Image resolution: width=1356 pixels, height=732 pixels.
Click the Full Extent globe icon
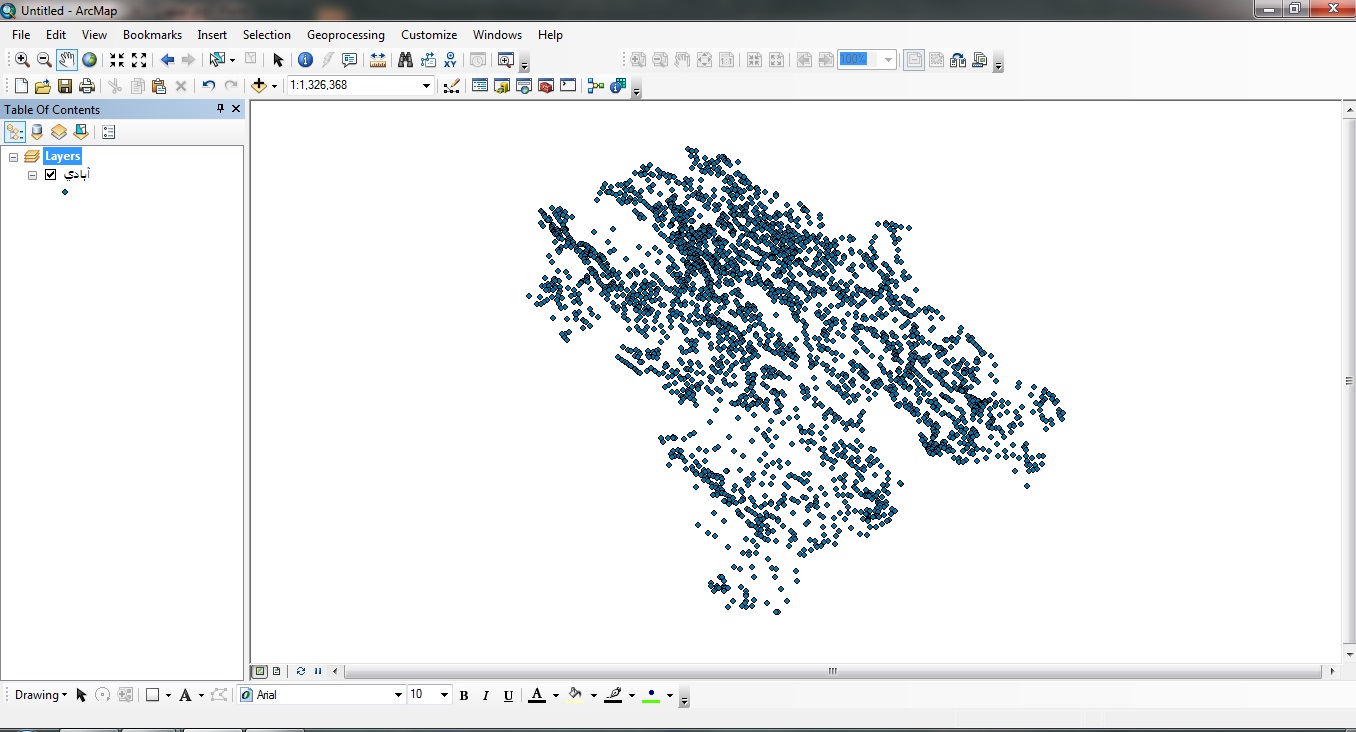pos(90,60)
